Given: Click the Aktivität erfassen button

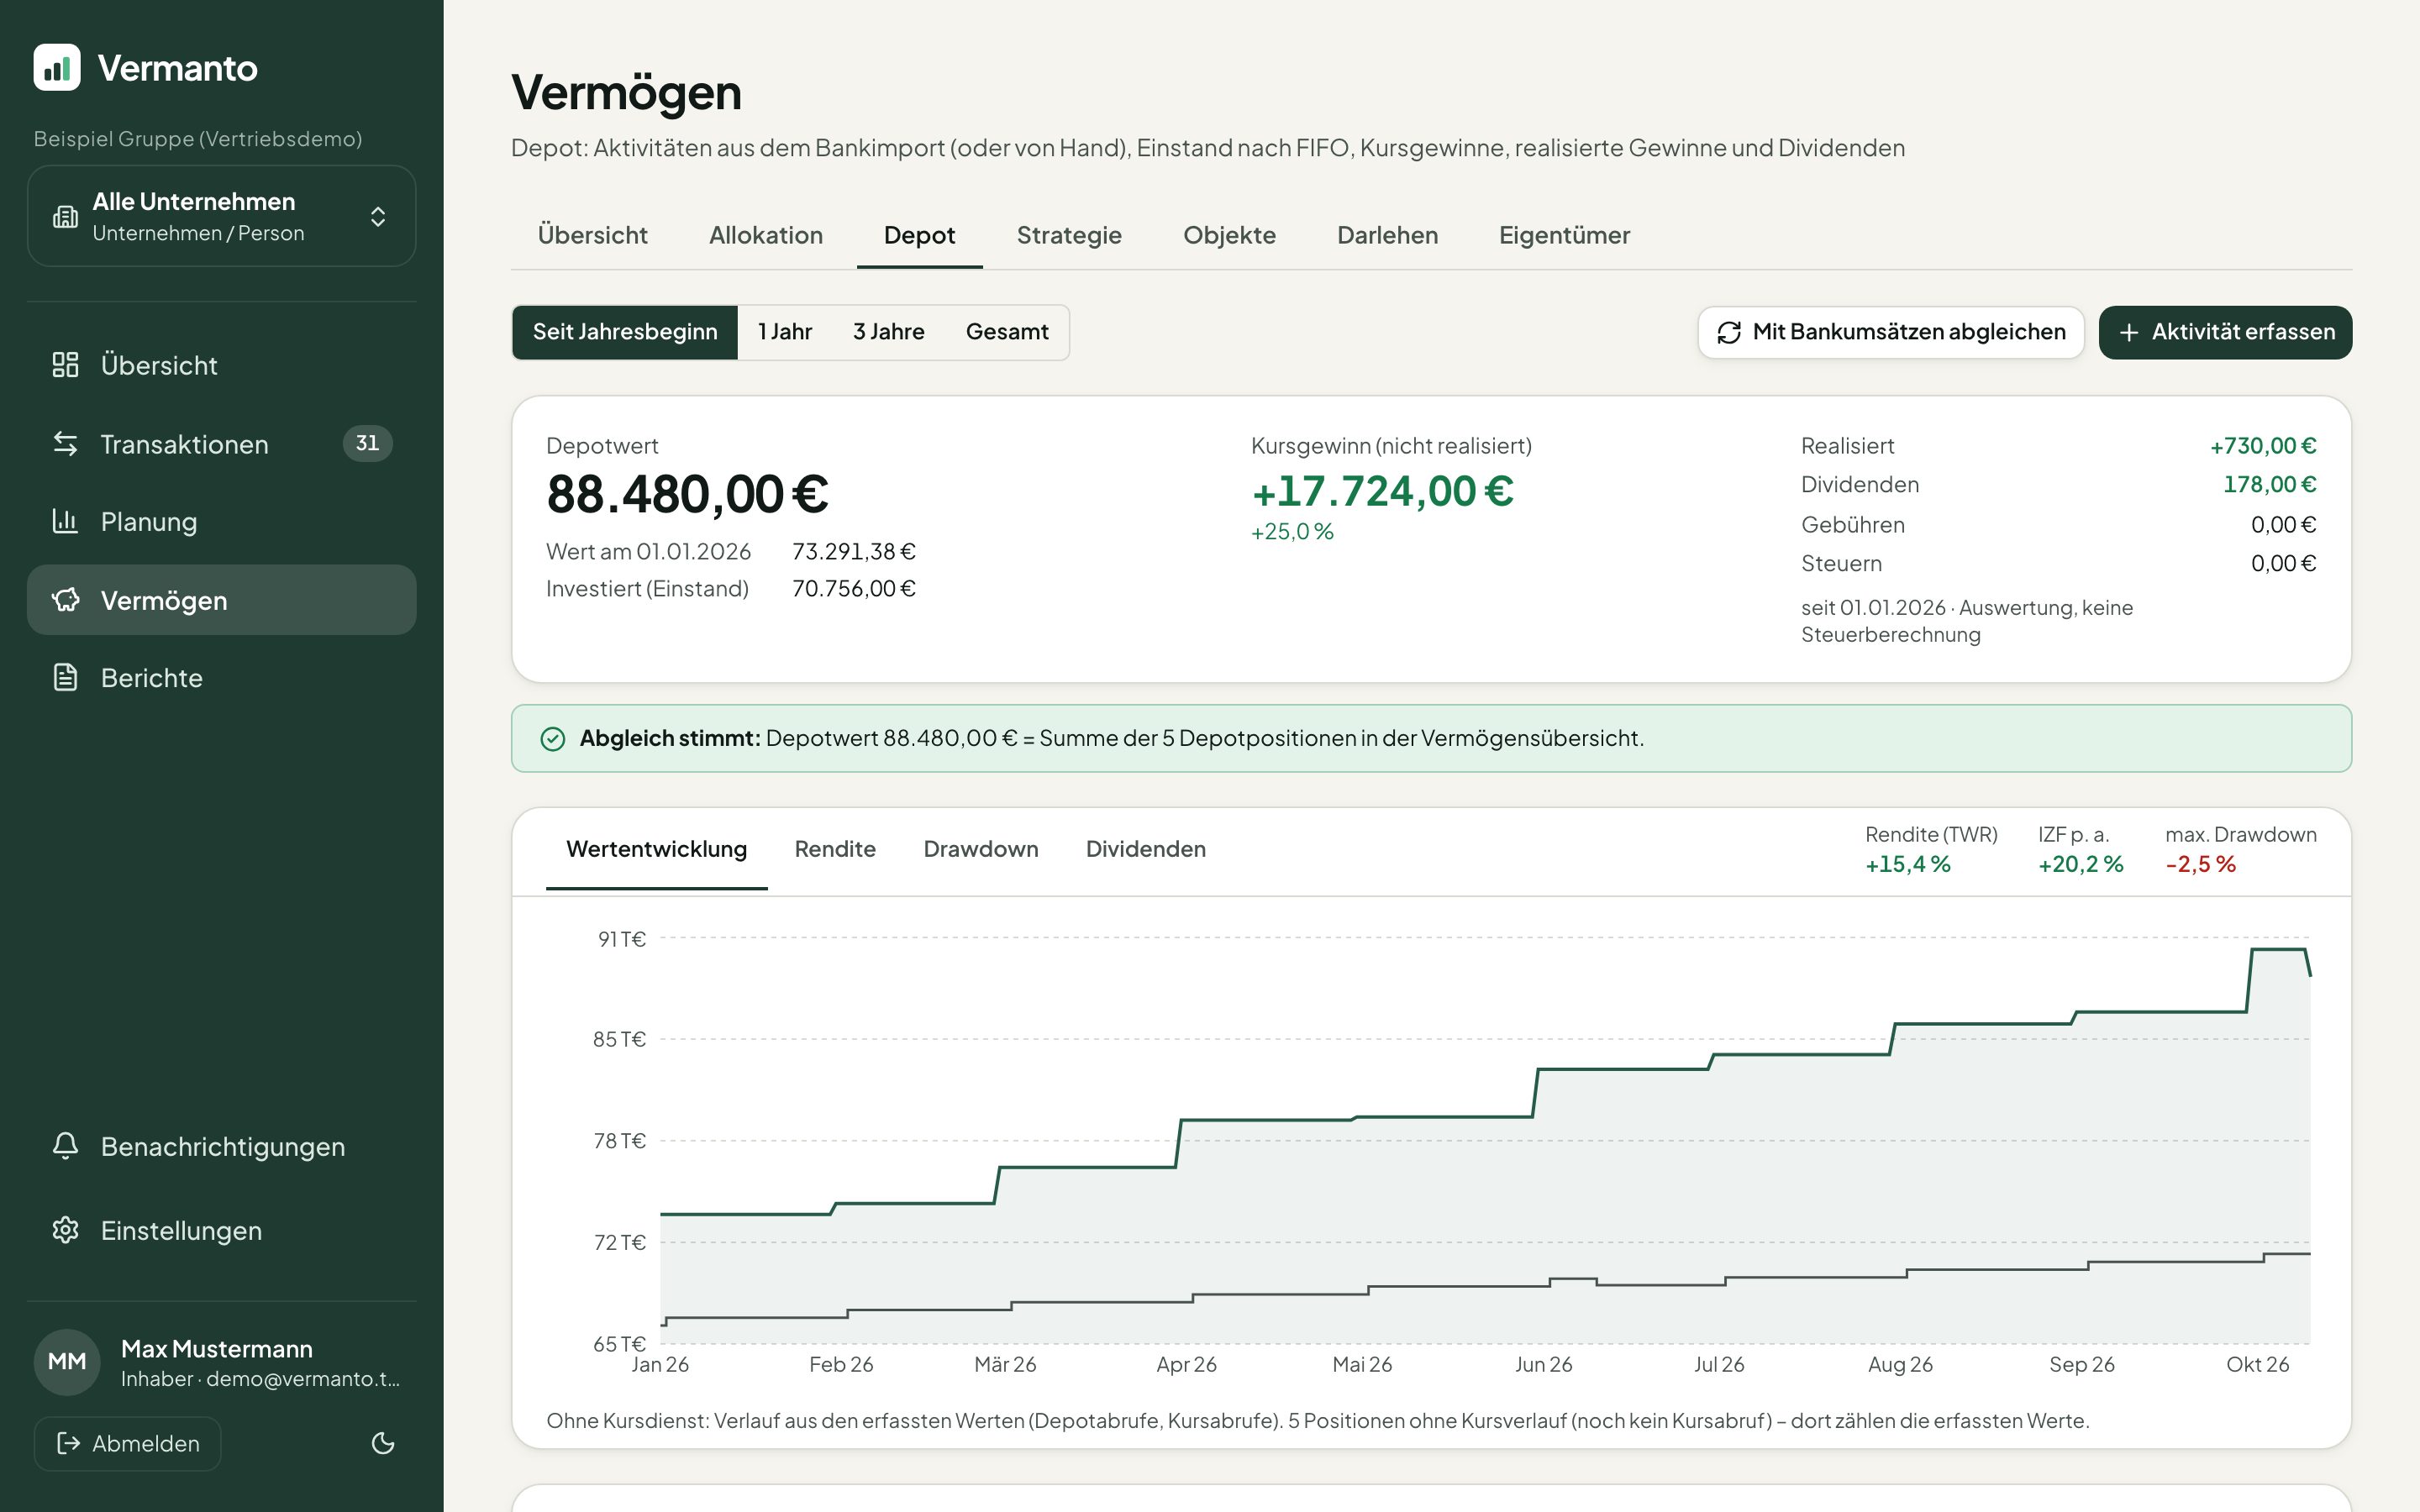Looking at the screenshot, I should 2225,332.
